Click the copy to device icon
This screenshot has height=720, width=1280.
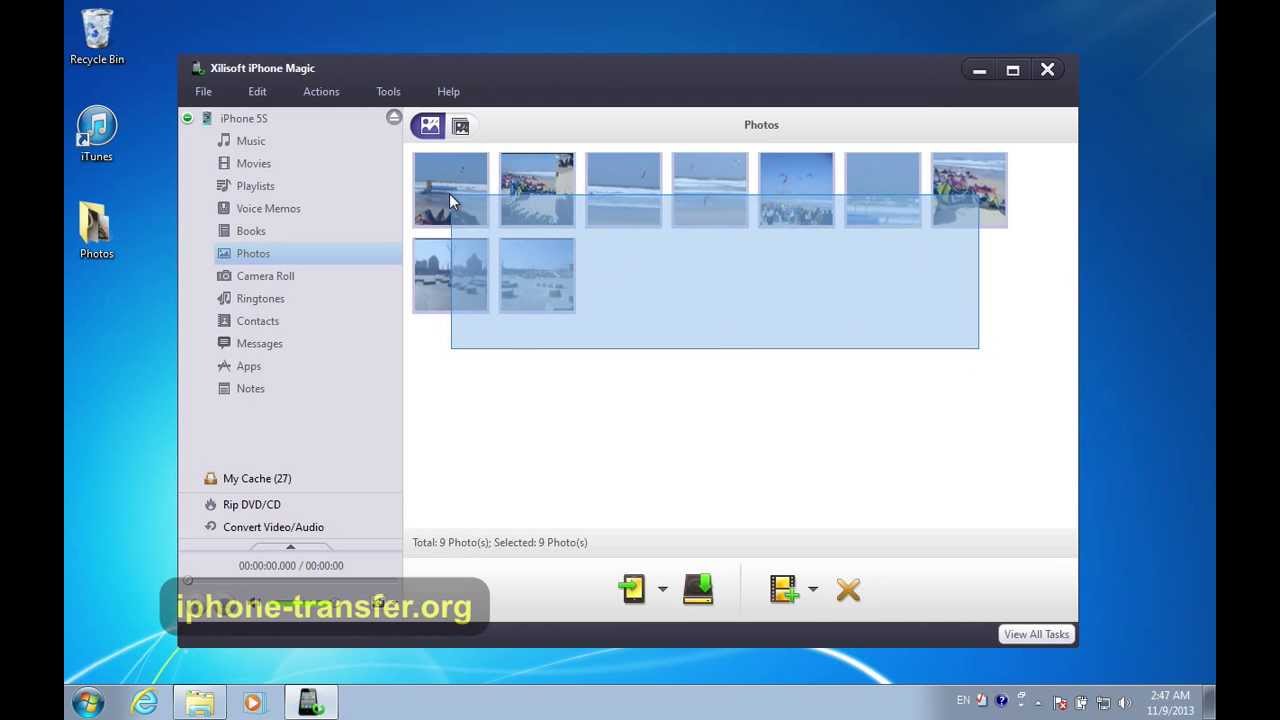(x=632, y=589)
